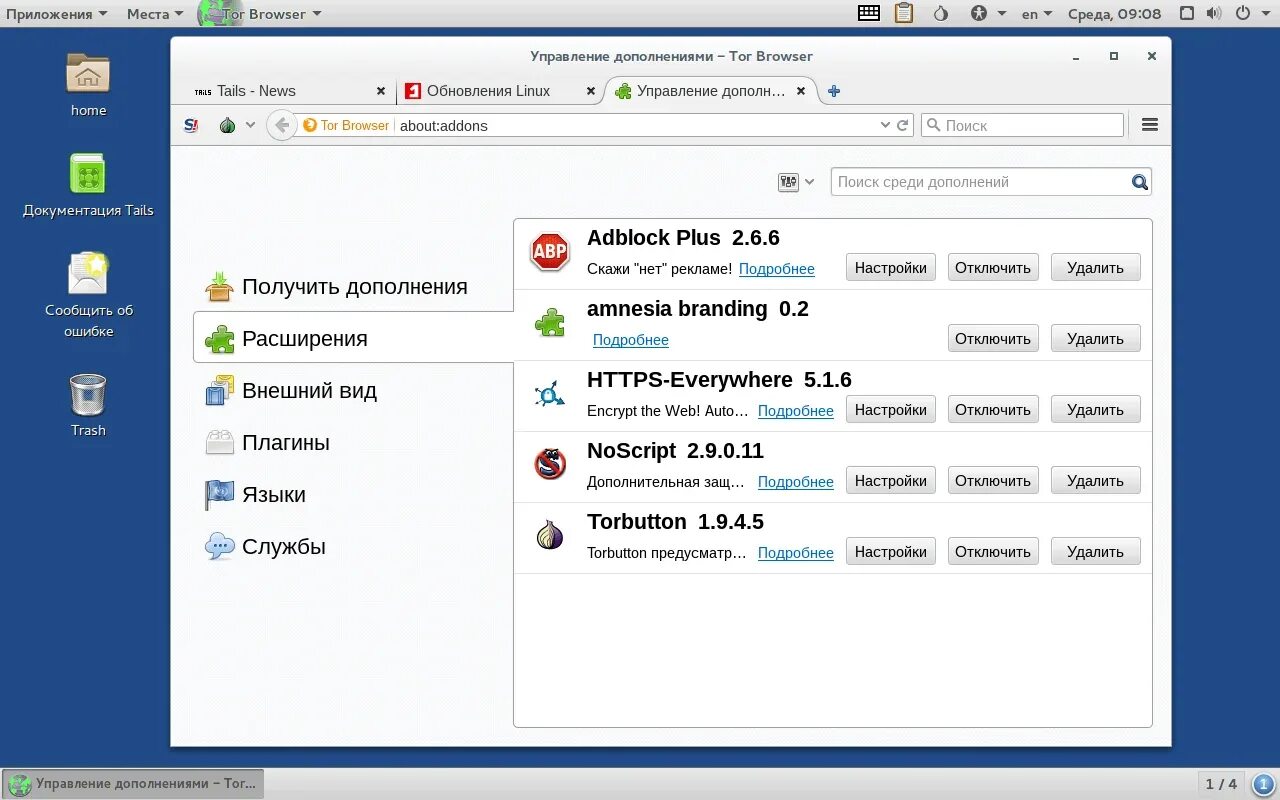Disable Torbutton with Отключить

click(x=993, y=551)
